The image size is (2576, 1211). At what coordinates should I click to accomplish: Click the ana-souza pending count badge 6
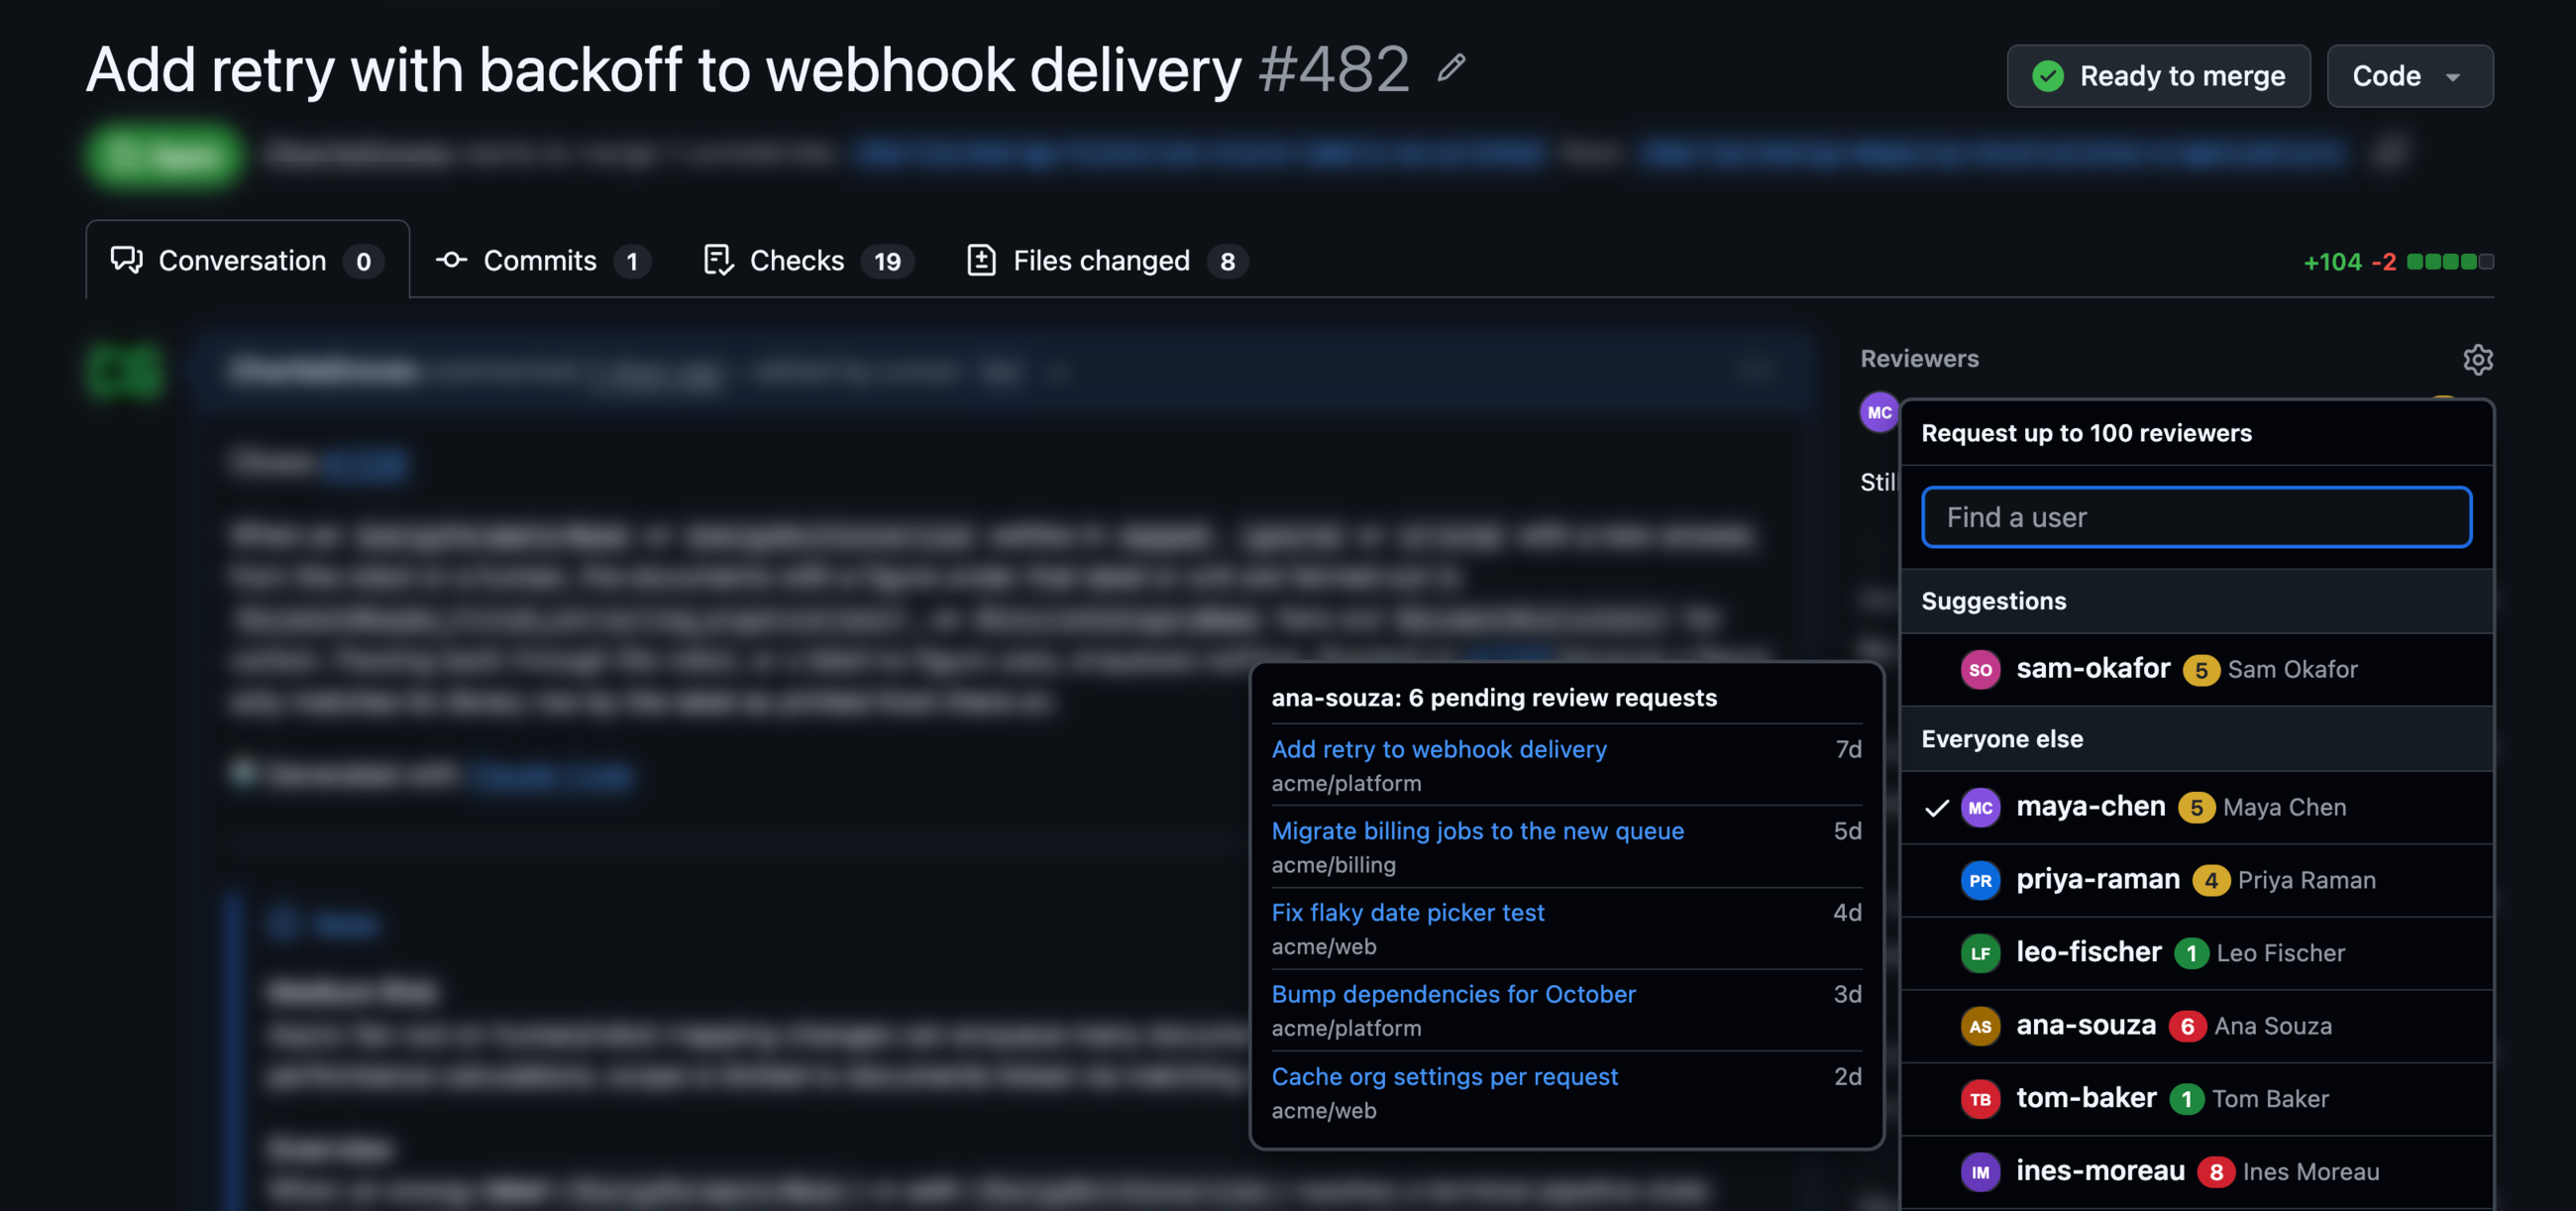click(2186, 1026)
